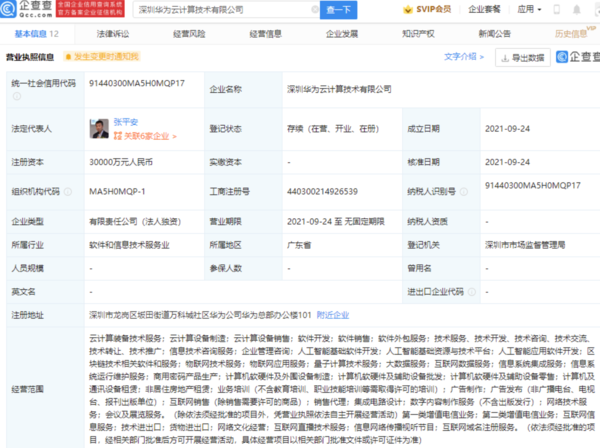Select 所属行业 value 软件和信息技术服务业
600x448 pixels.
[129, 245]
